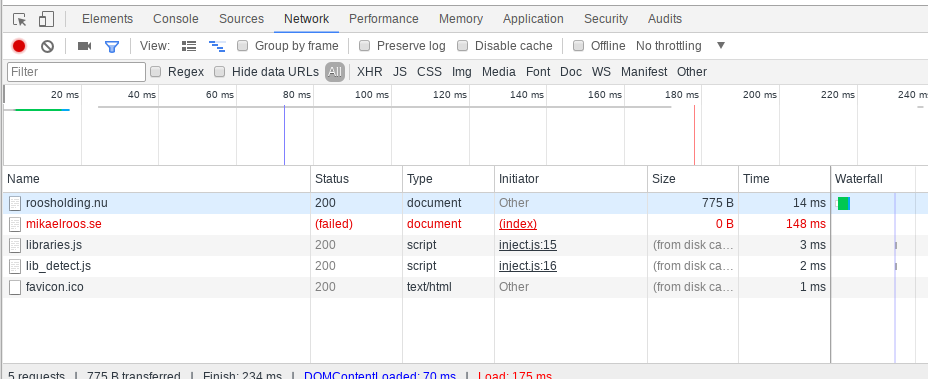Click the favicon.ico blank file icon
Image resolution: width=928 pixels, height=379 pixels.
coord(15,287)
